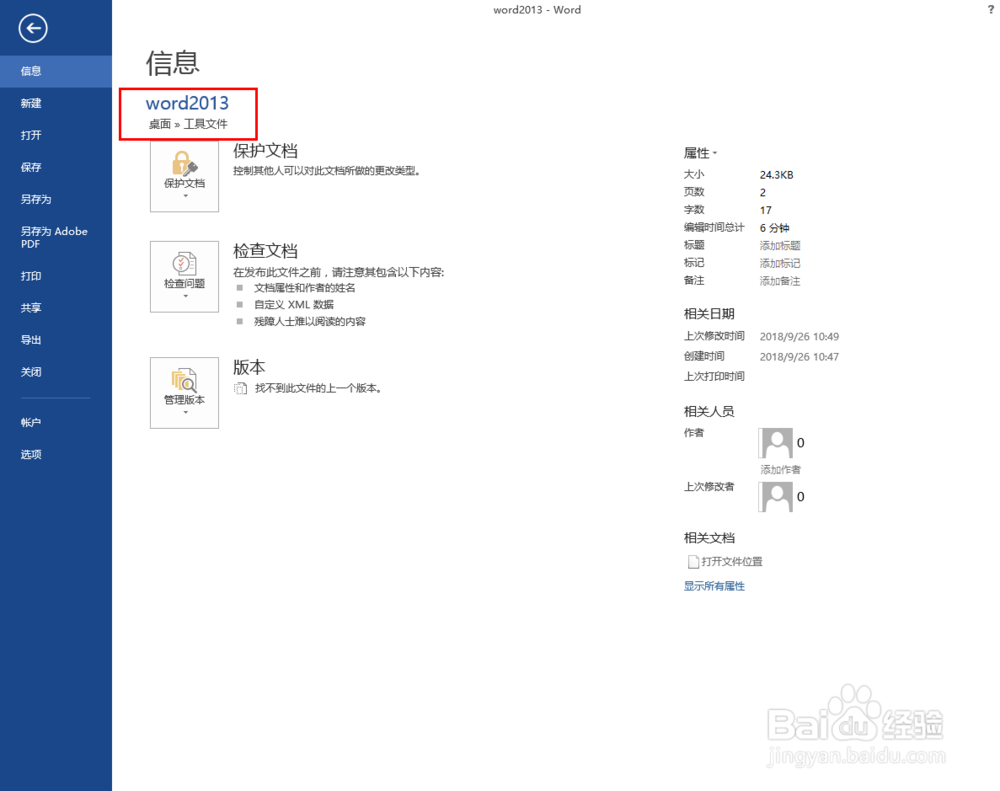Screen dimensions: 1000x791
Task: Open the 检查问题 button dropdown arrow
Action: pyautogui.click(x=184, y=294)
